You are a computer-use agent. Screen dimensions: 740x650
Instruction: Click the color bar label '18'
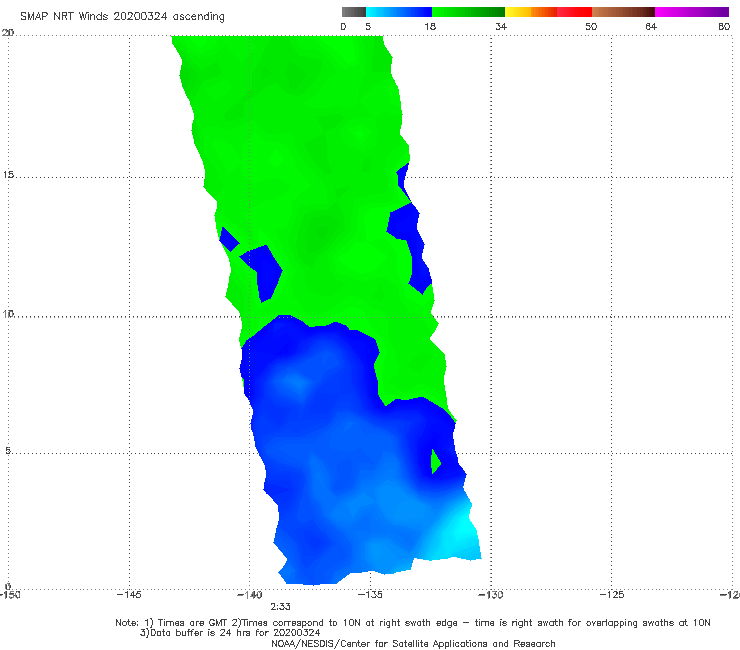(430, 27)
